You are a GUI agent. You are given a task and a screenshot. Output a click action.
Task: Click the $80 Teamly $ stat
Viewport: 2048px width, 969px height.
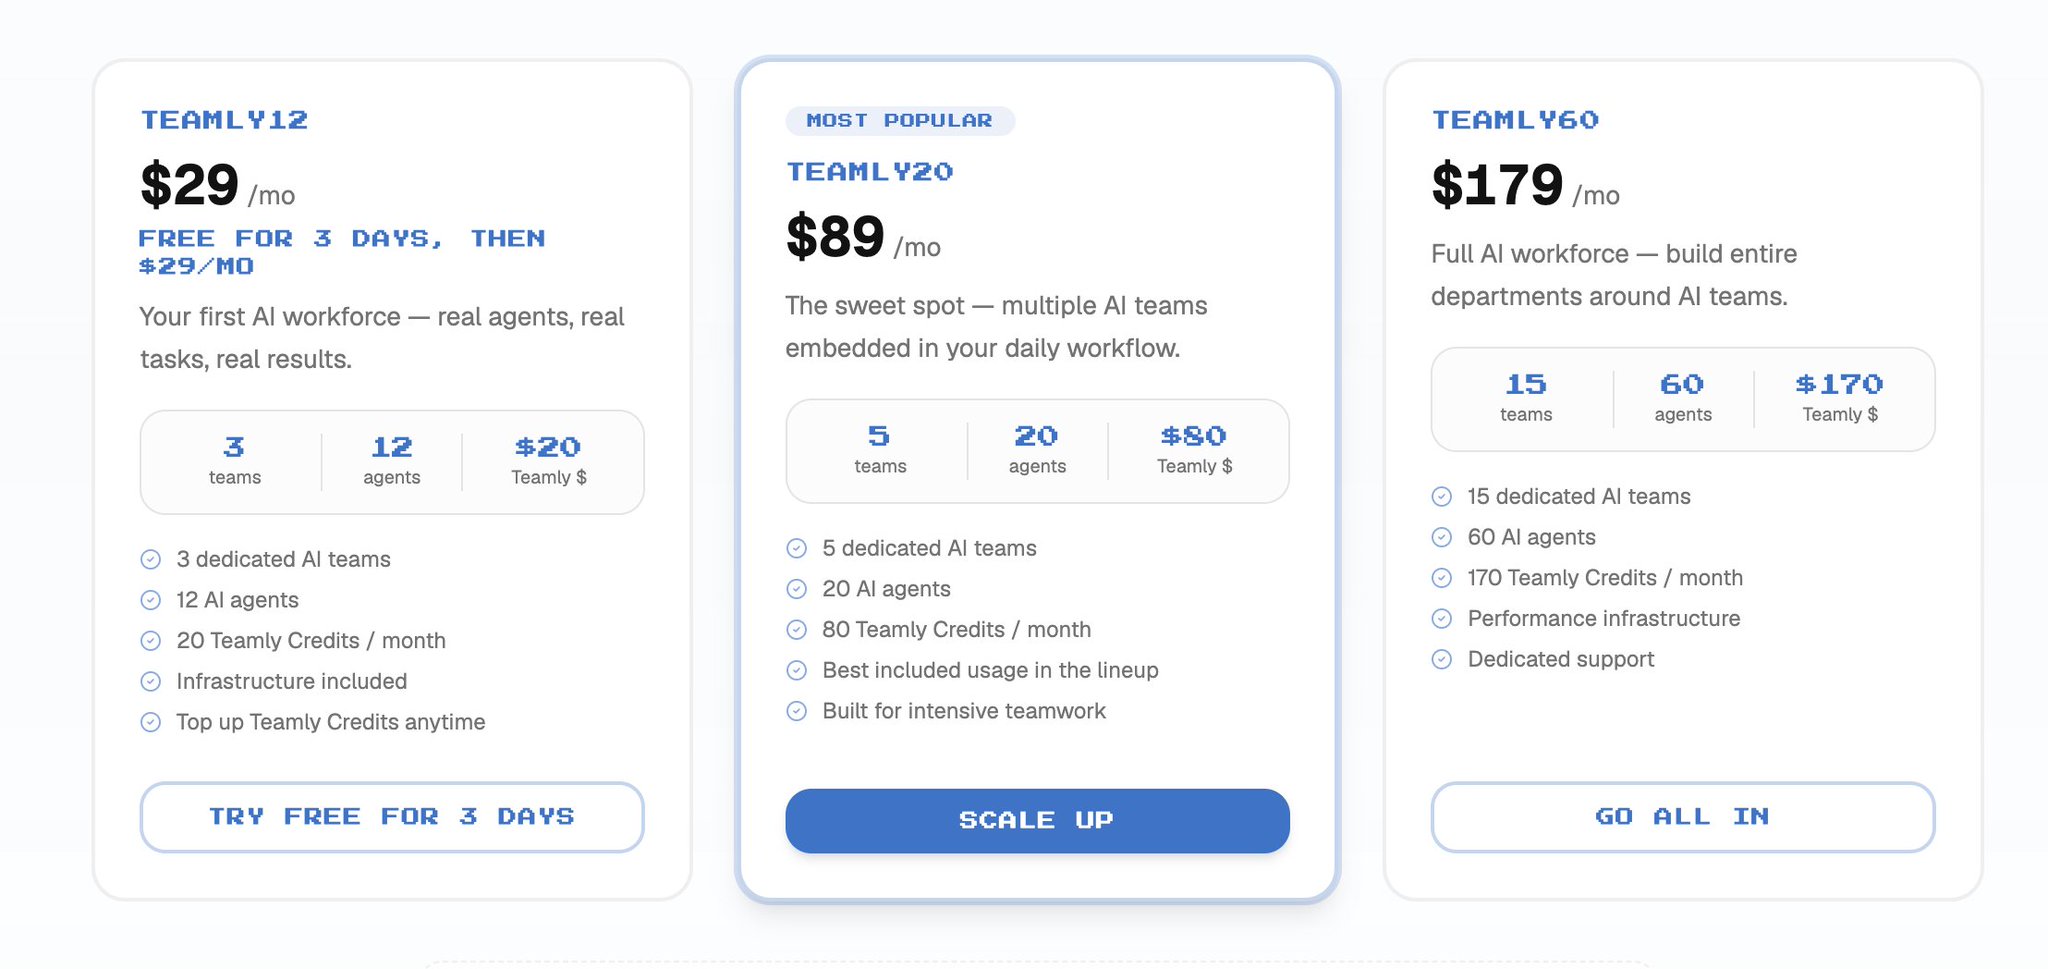pos(1194,451)
